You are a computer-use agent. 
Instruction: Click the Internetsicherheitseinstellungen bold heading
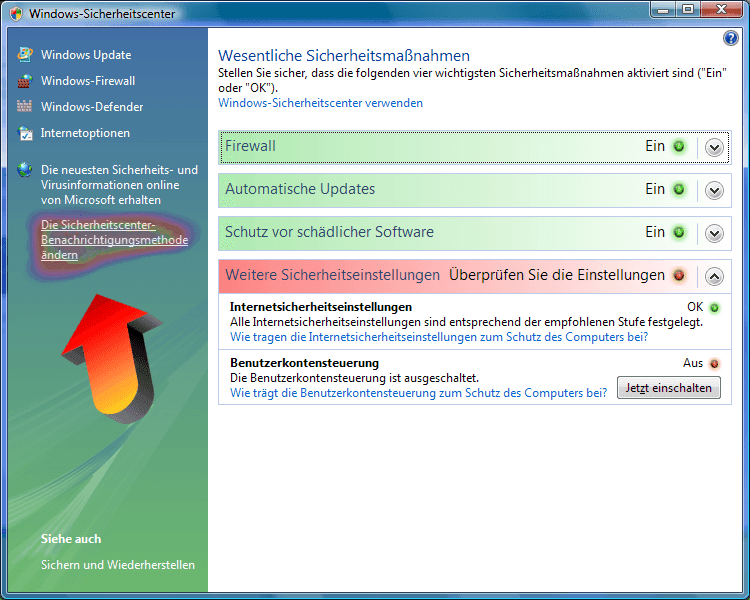tap(321, 307)
